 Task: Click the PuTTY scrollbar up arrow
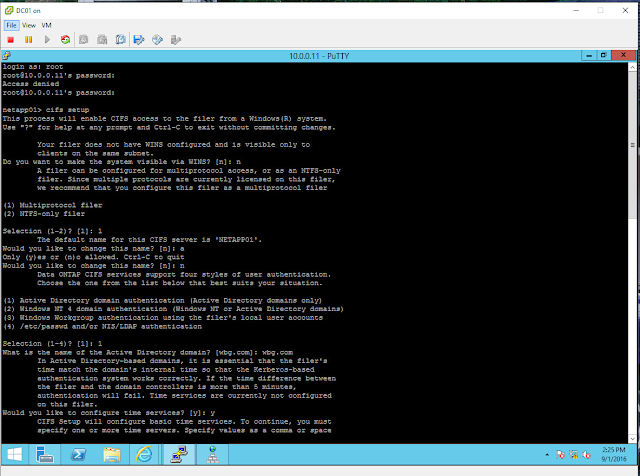tap(632, 67)
